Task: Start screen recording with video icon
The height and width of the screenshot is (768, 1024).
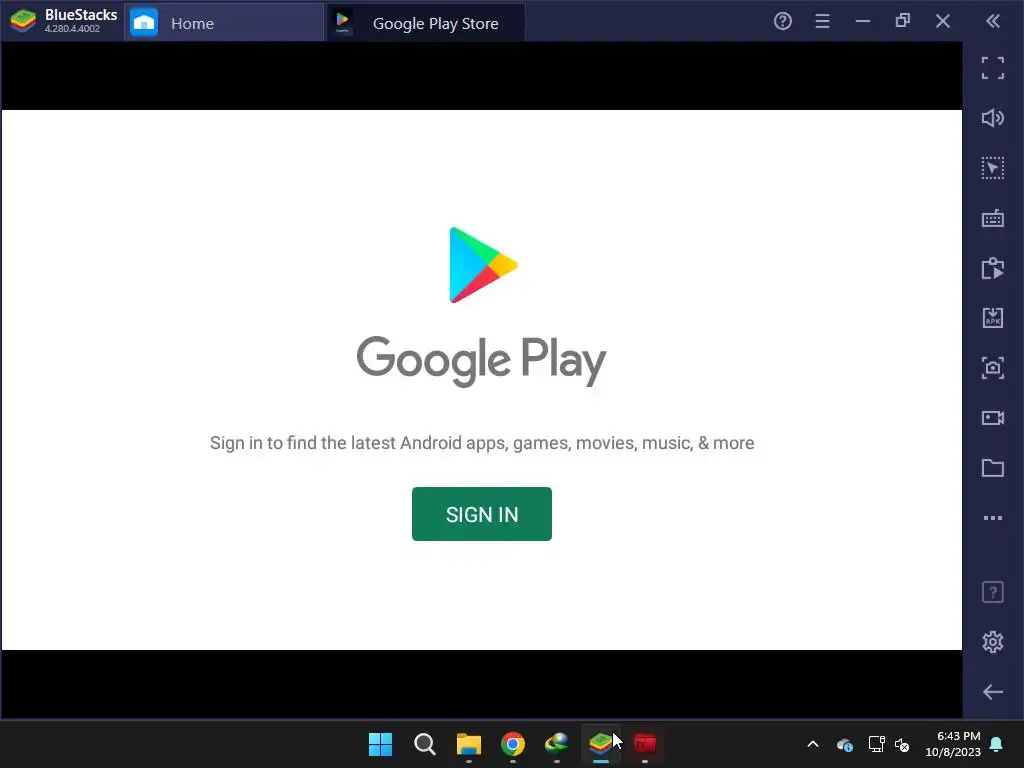Action: click(x=993, y=418)
